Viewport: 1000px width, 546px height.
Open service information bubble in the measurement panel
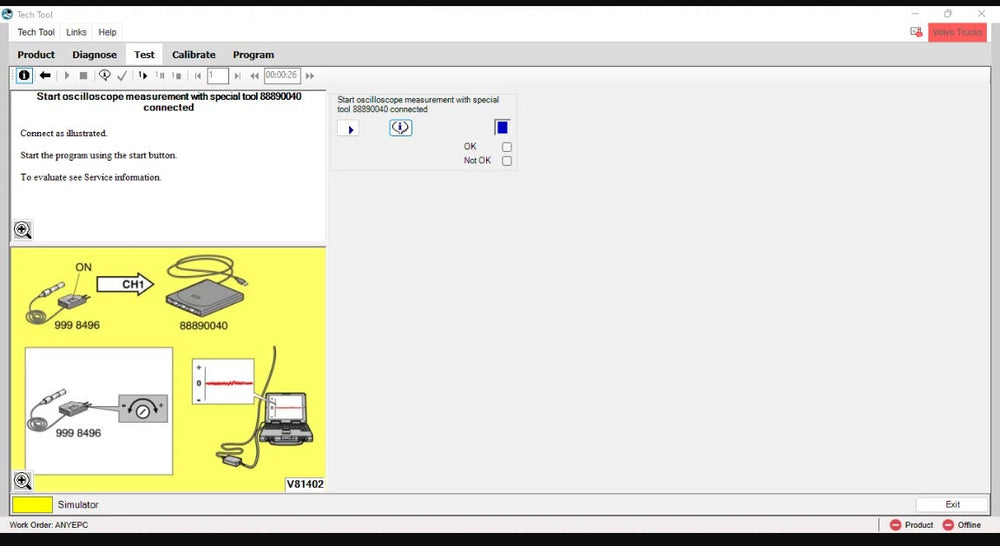point(400,128)
